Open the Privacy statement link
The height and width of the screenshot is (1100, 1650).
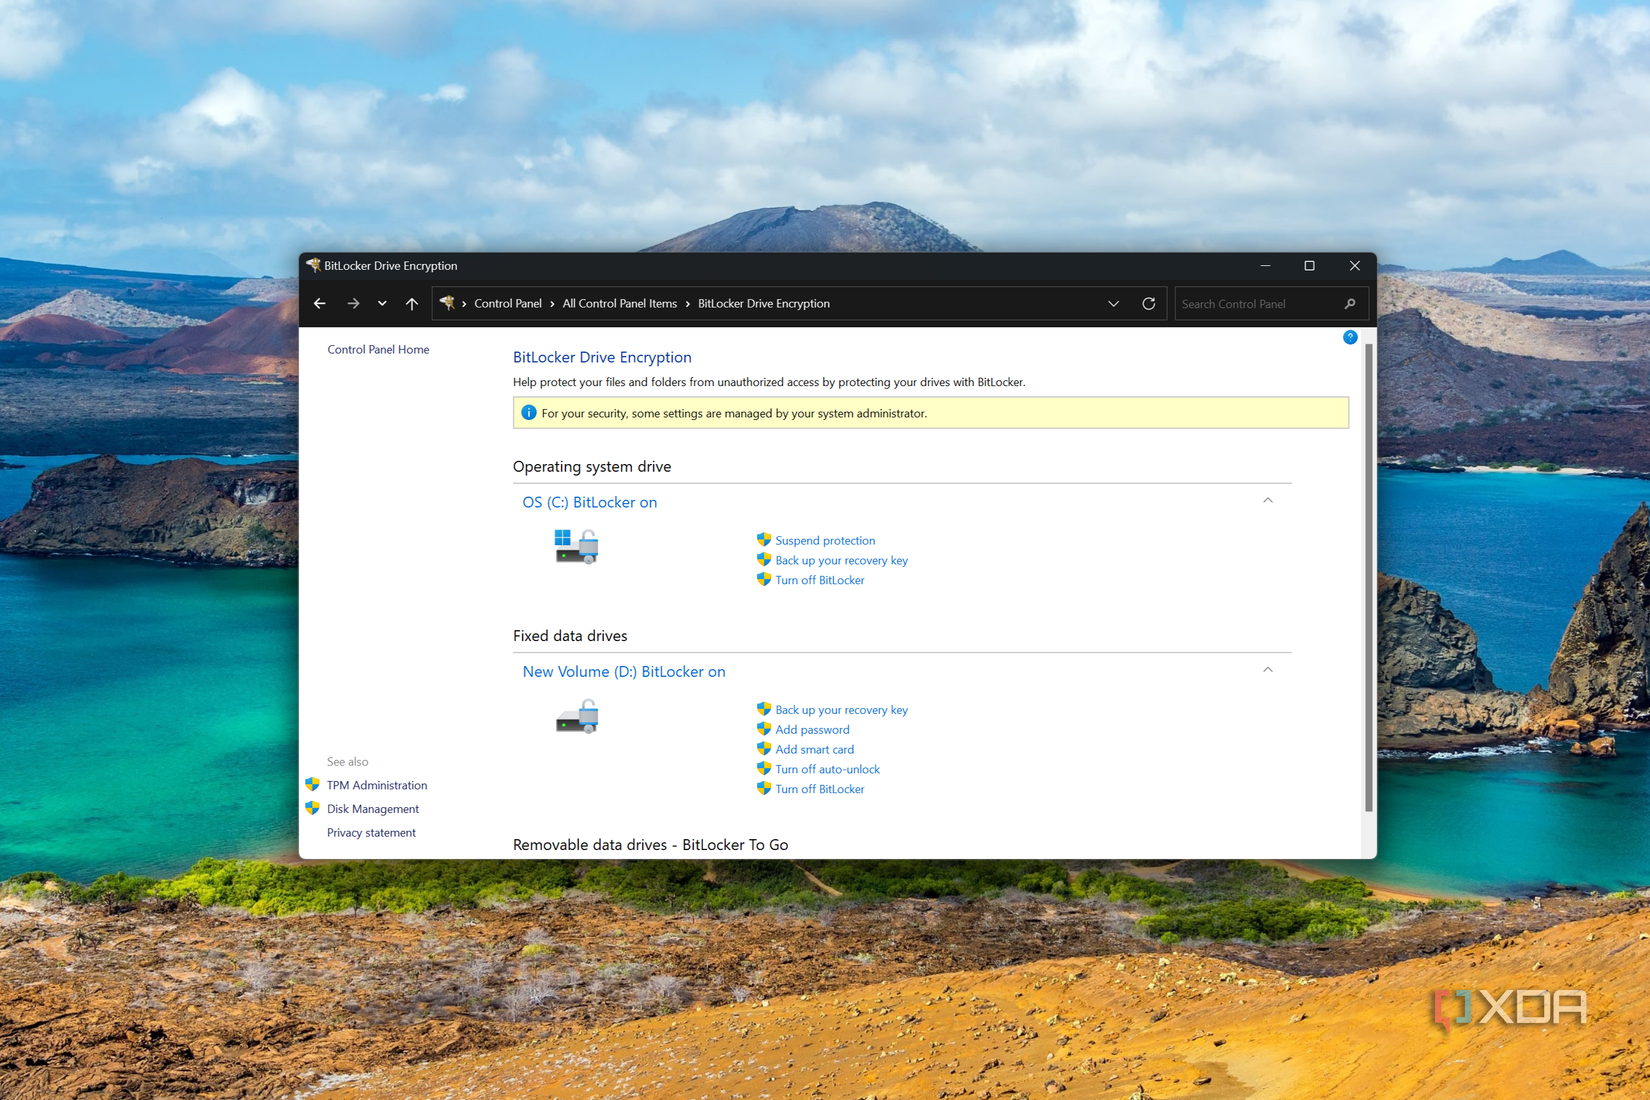click(371, 832)
